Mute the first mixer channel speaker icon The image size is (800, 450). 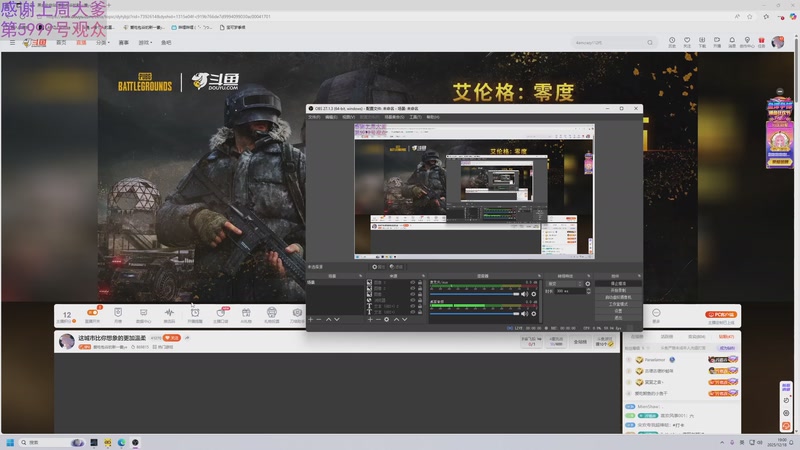click(x=524, y=294)
